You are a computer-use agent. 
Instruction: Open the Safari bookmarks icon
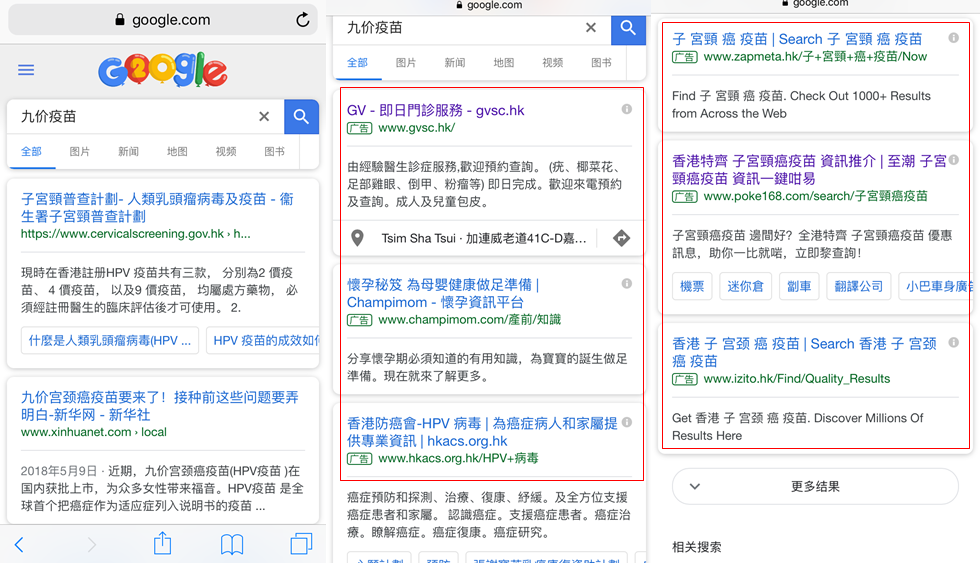click(x=232, y=545)
